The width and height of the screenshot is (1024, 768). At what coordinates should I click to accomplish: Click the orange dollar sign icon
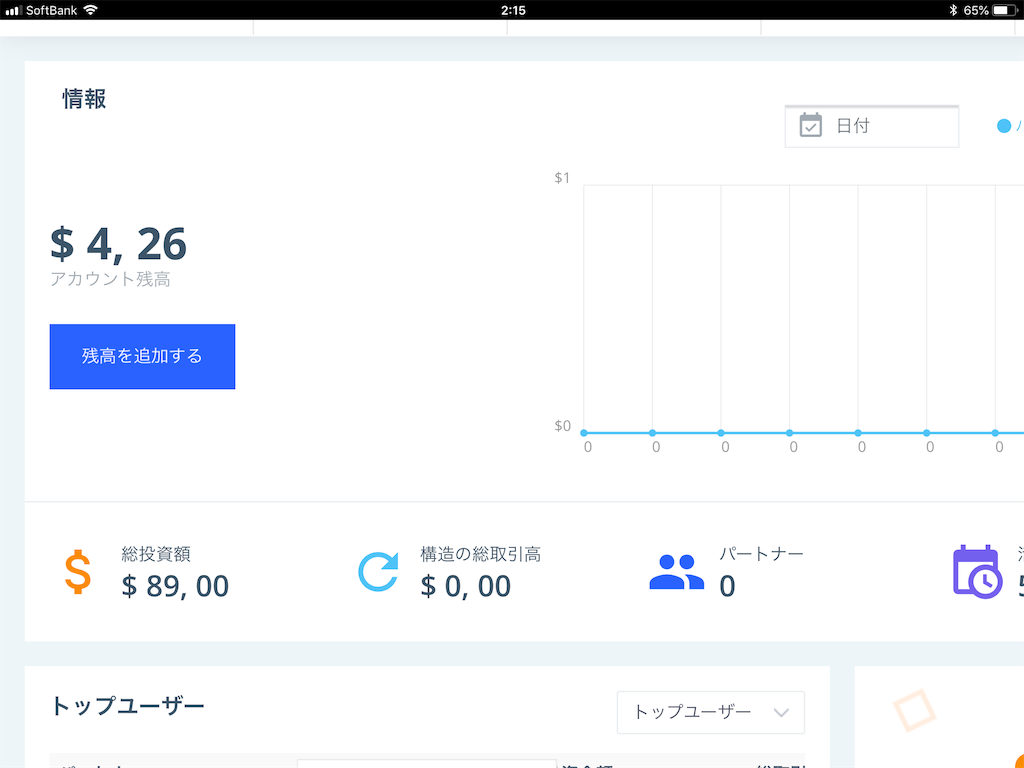pyautogui.click(x=78, y=572)
